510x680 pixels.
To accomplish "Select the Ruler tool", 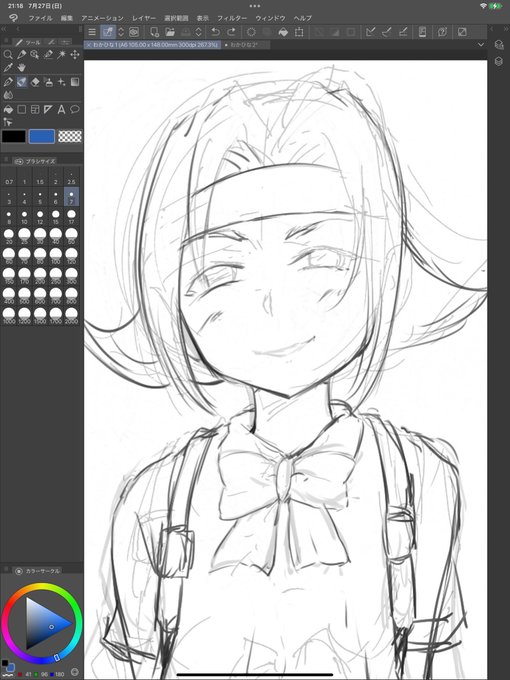I will click(x=48, y=109).
